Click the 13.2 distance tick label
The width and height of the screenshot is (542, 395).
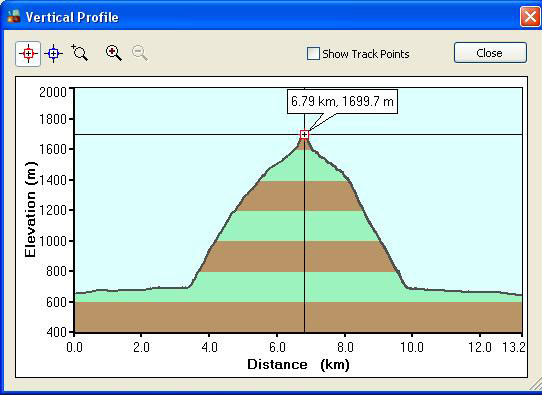pyautogui.click(x=513, y=347)
